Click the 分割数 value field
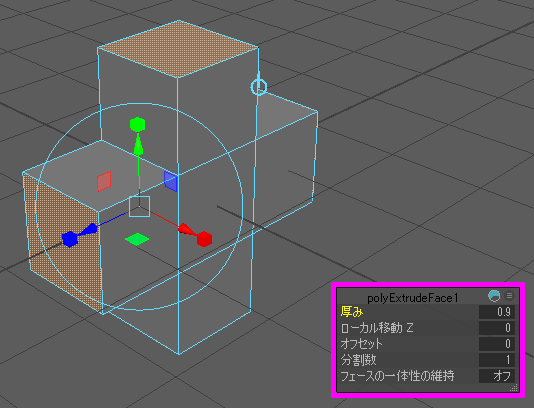534x408 pixels. click(497, 360)
